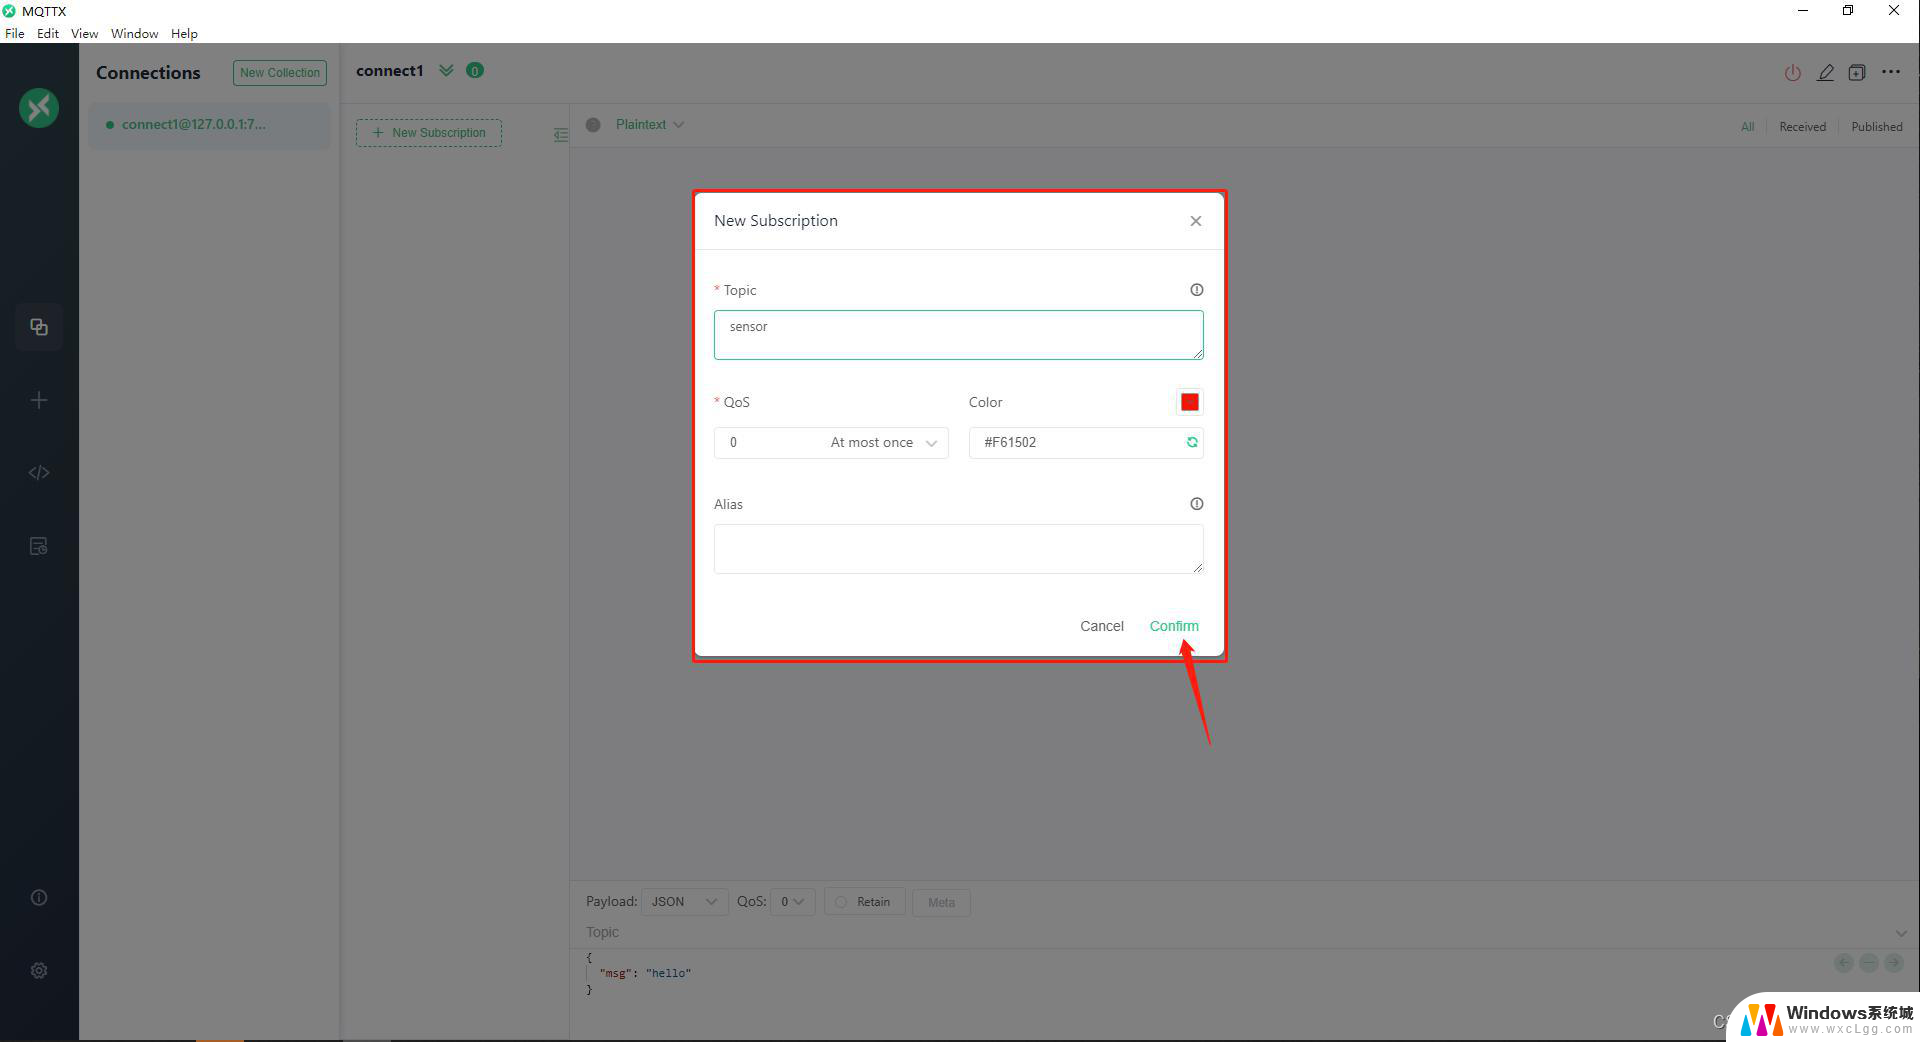Click the edit connection pencil icon
The width and height of the screenshot is (1920, 1042).
click(1825, 73)
